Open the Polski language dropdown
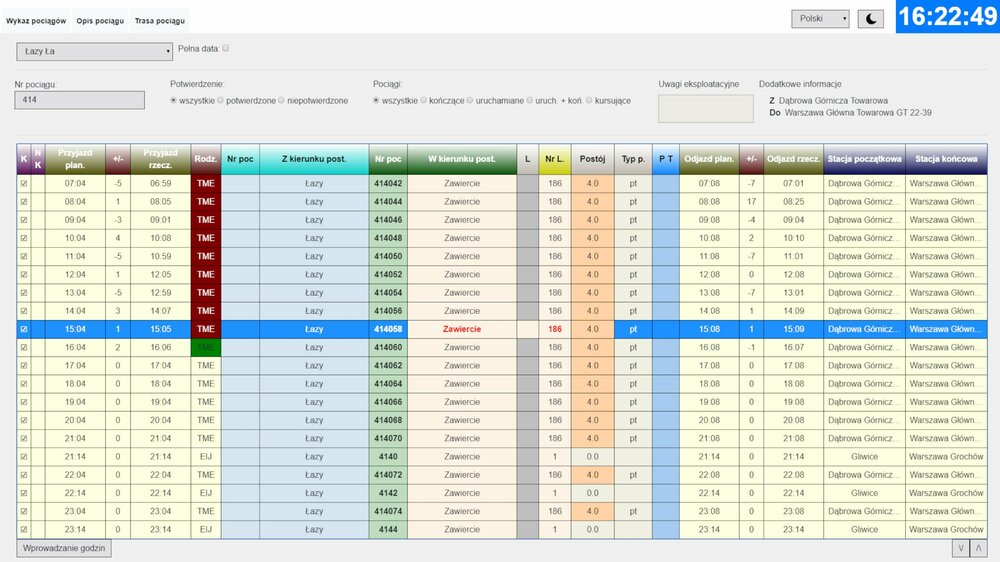The height and width of the screenshot is (562, 1000). coord(820,19)
